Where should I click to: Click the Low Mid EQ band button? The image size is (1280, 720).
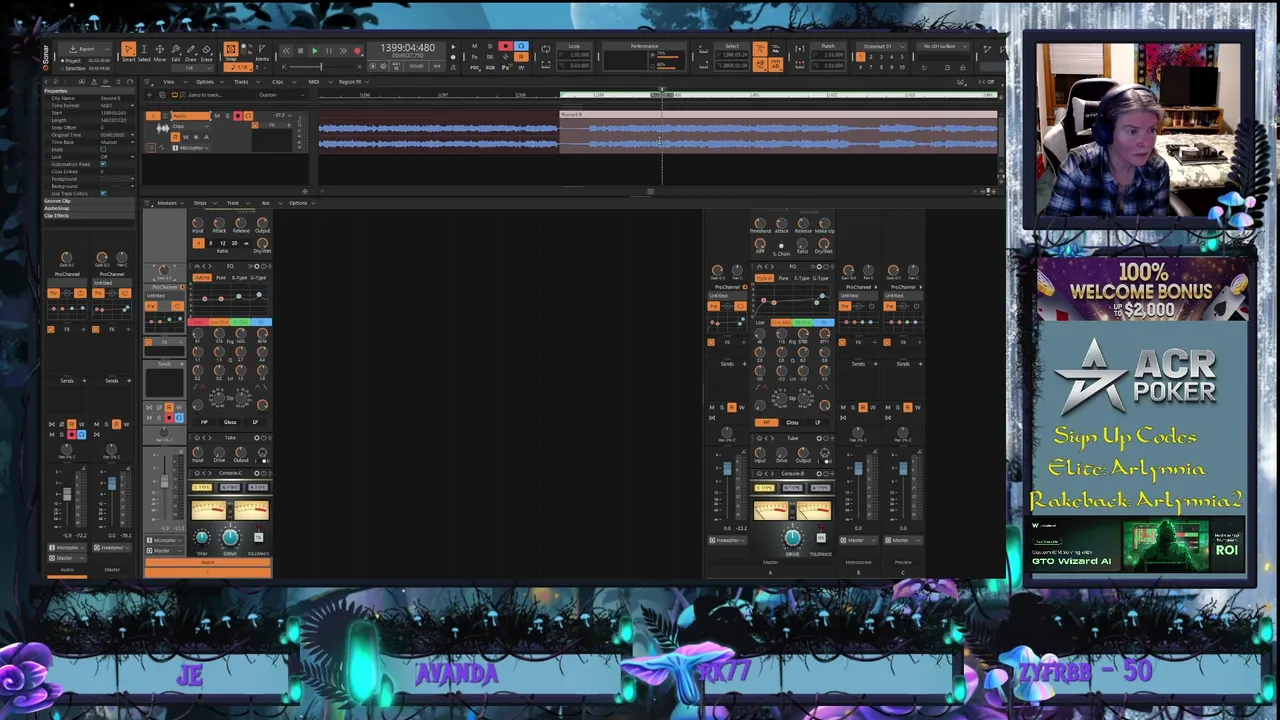pos(219,322)
